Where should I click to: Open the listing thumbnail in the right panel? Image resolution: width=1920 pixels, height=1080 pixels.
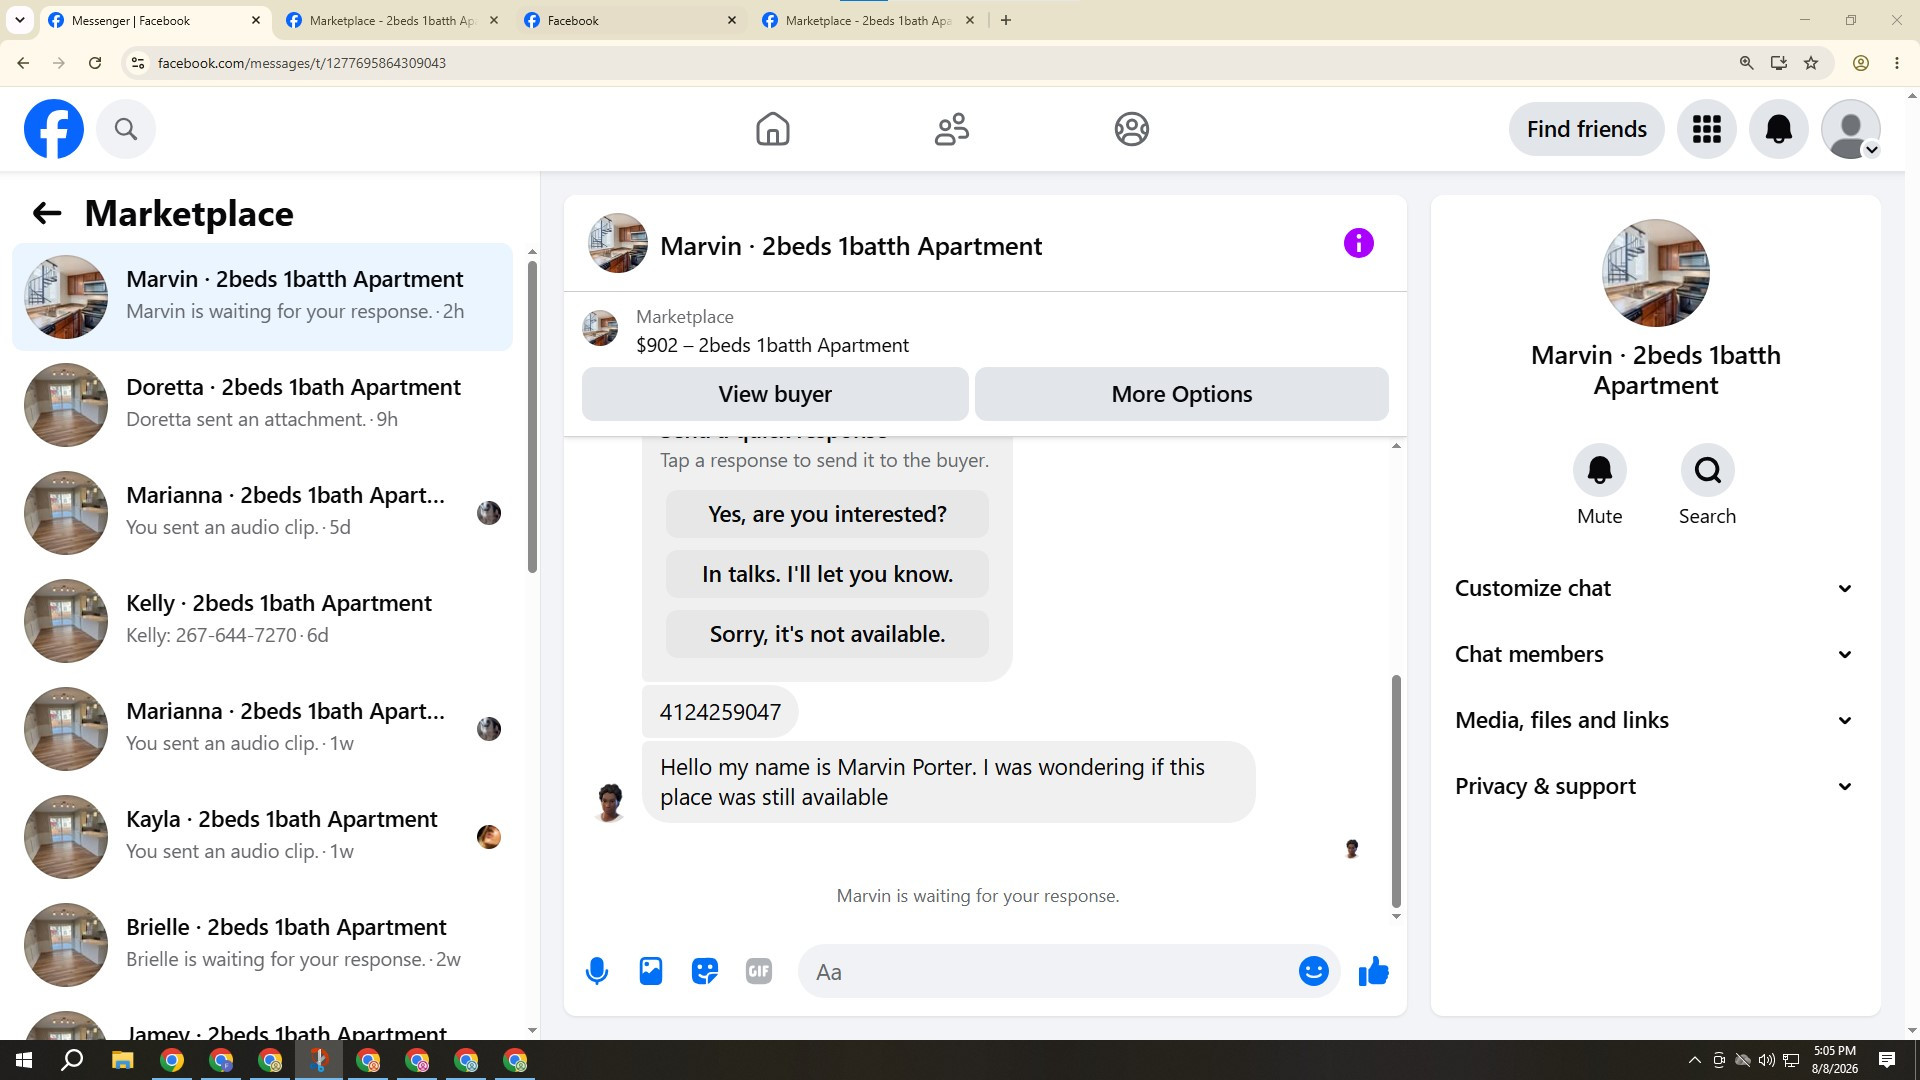(x=1655, y=273)
